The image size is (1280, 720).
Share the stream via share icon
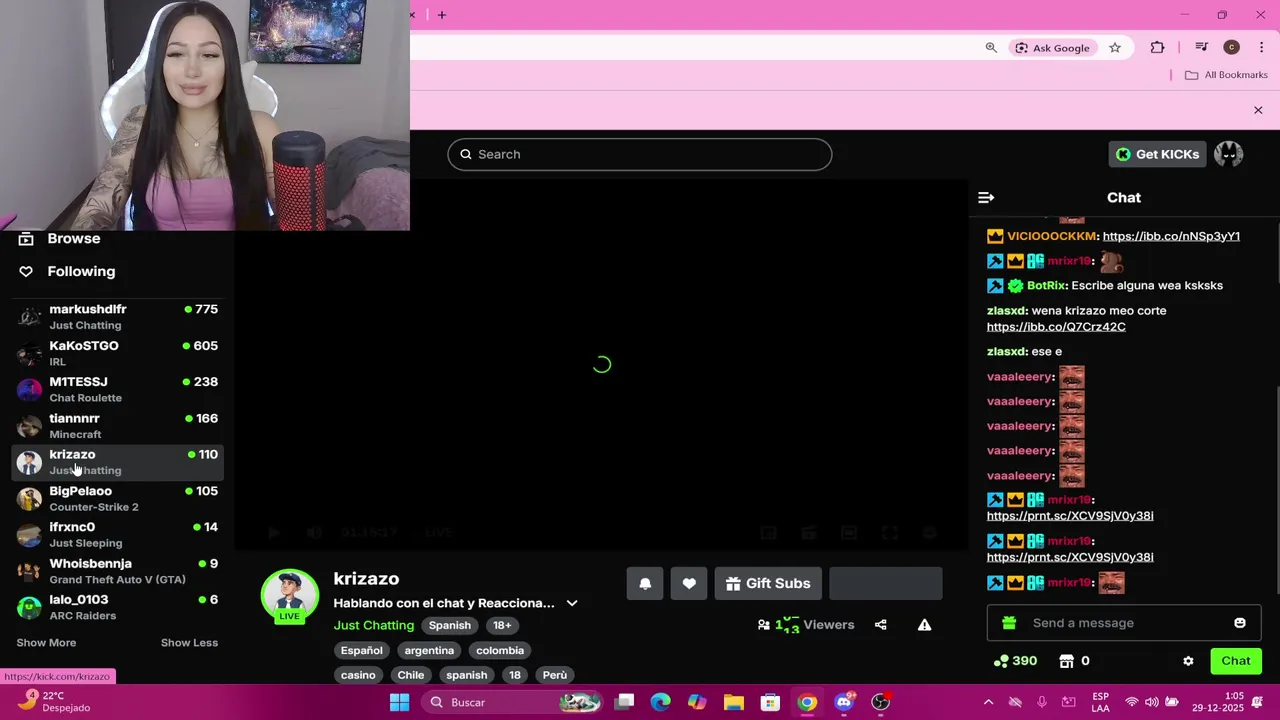[x=881, y=625]
